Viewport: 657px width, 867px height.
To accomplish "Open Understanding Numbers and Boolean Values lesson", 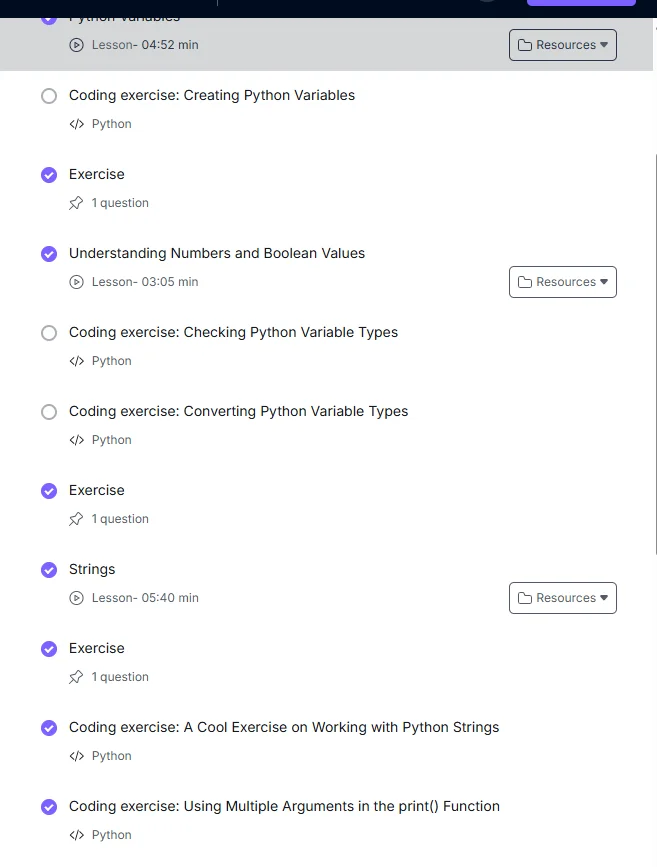I will coord(216,253).
